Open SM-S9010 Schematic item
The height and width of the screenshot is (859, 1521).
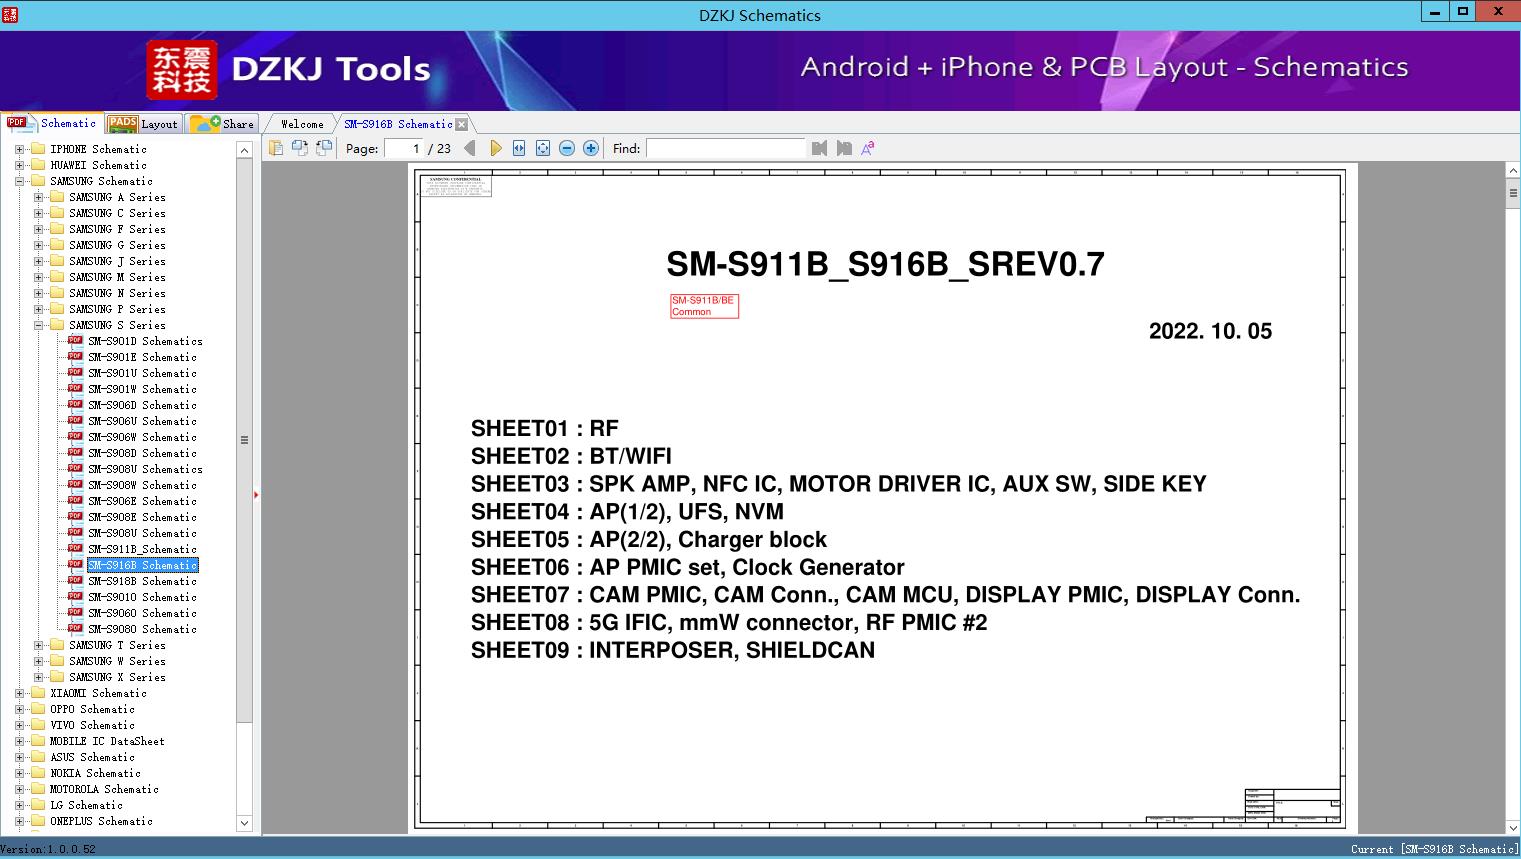(142, 597)
